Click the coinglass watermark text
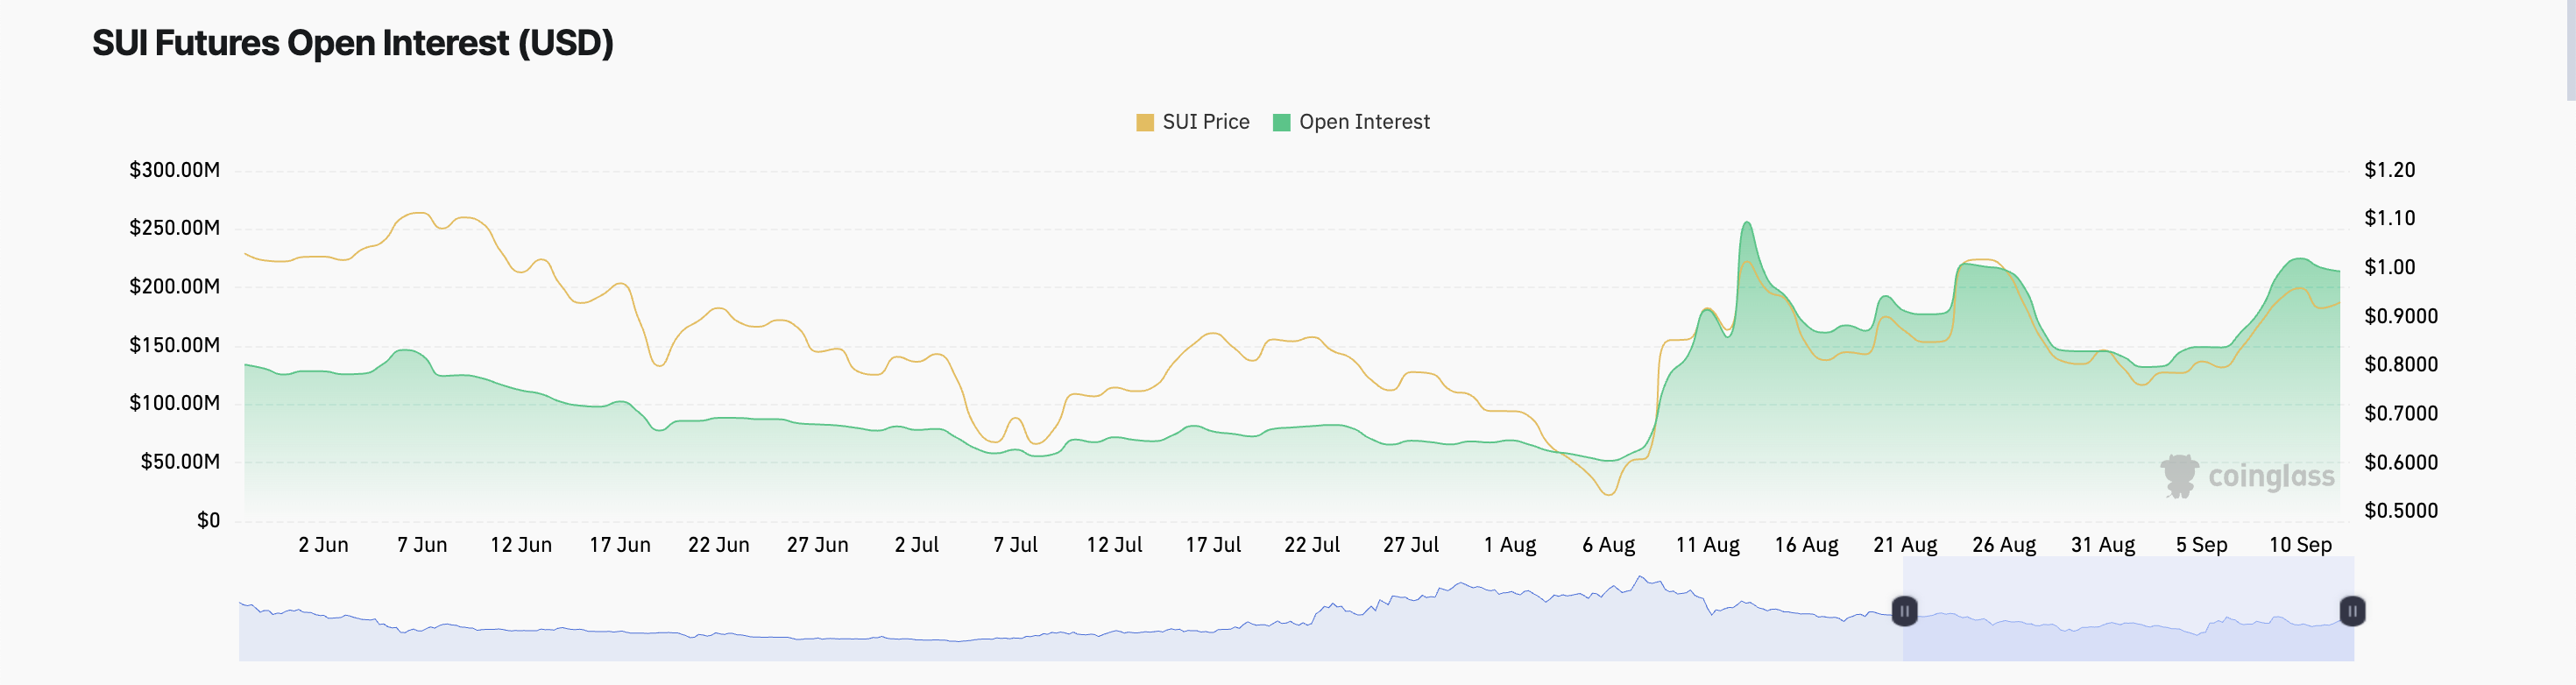 tap(2271, 477)
